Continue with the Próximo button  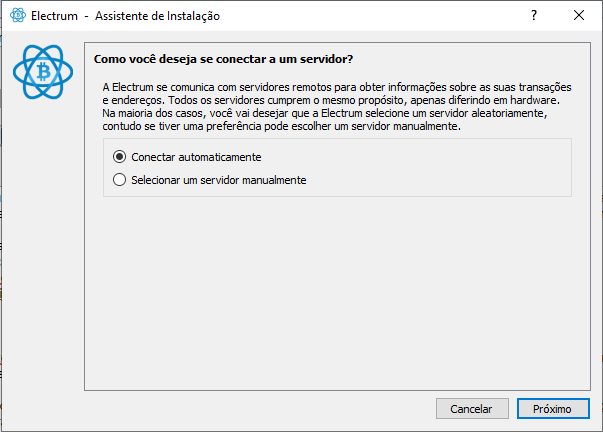pyautogui.click(x=553, y=409)
